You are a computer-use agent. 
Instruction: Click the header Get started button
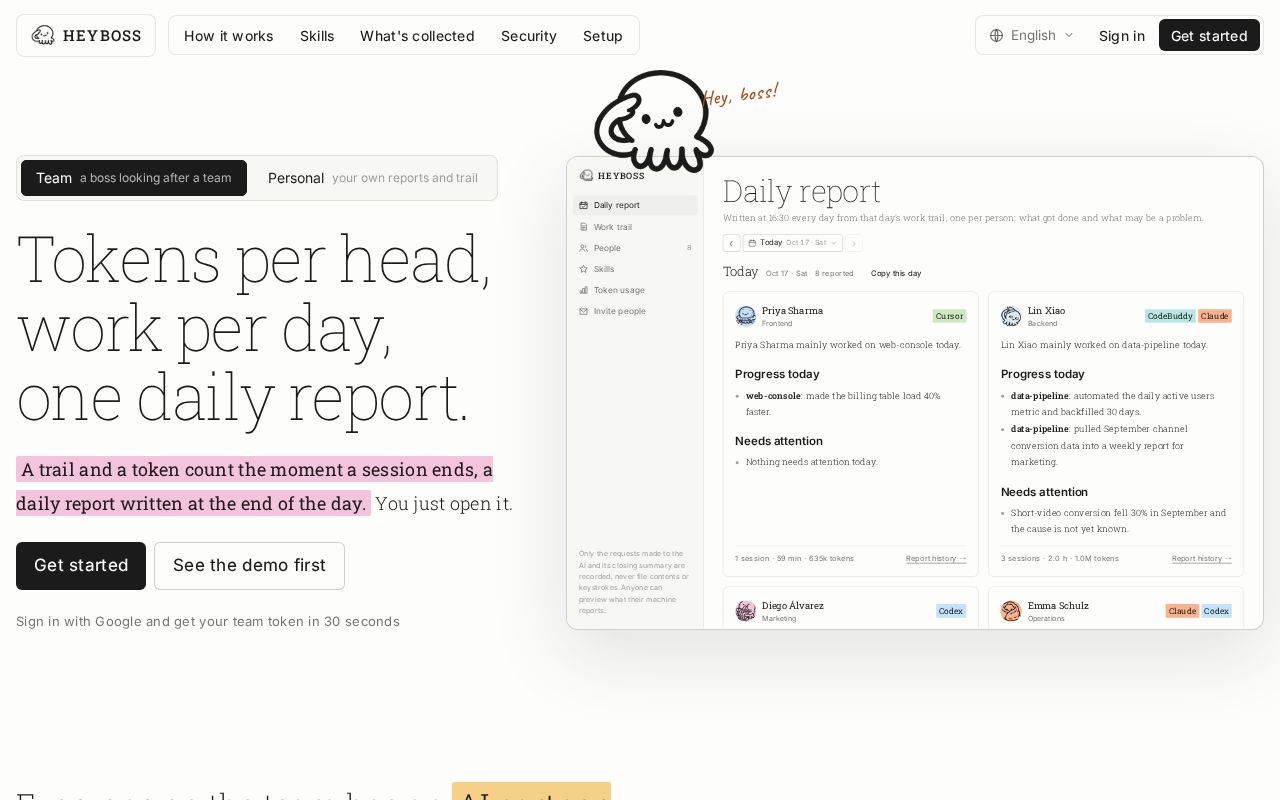point(1209,35)
